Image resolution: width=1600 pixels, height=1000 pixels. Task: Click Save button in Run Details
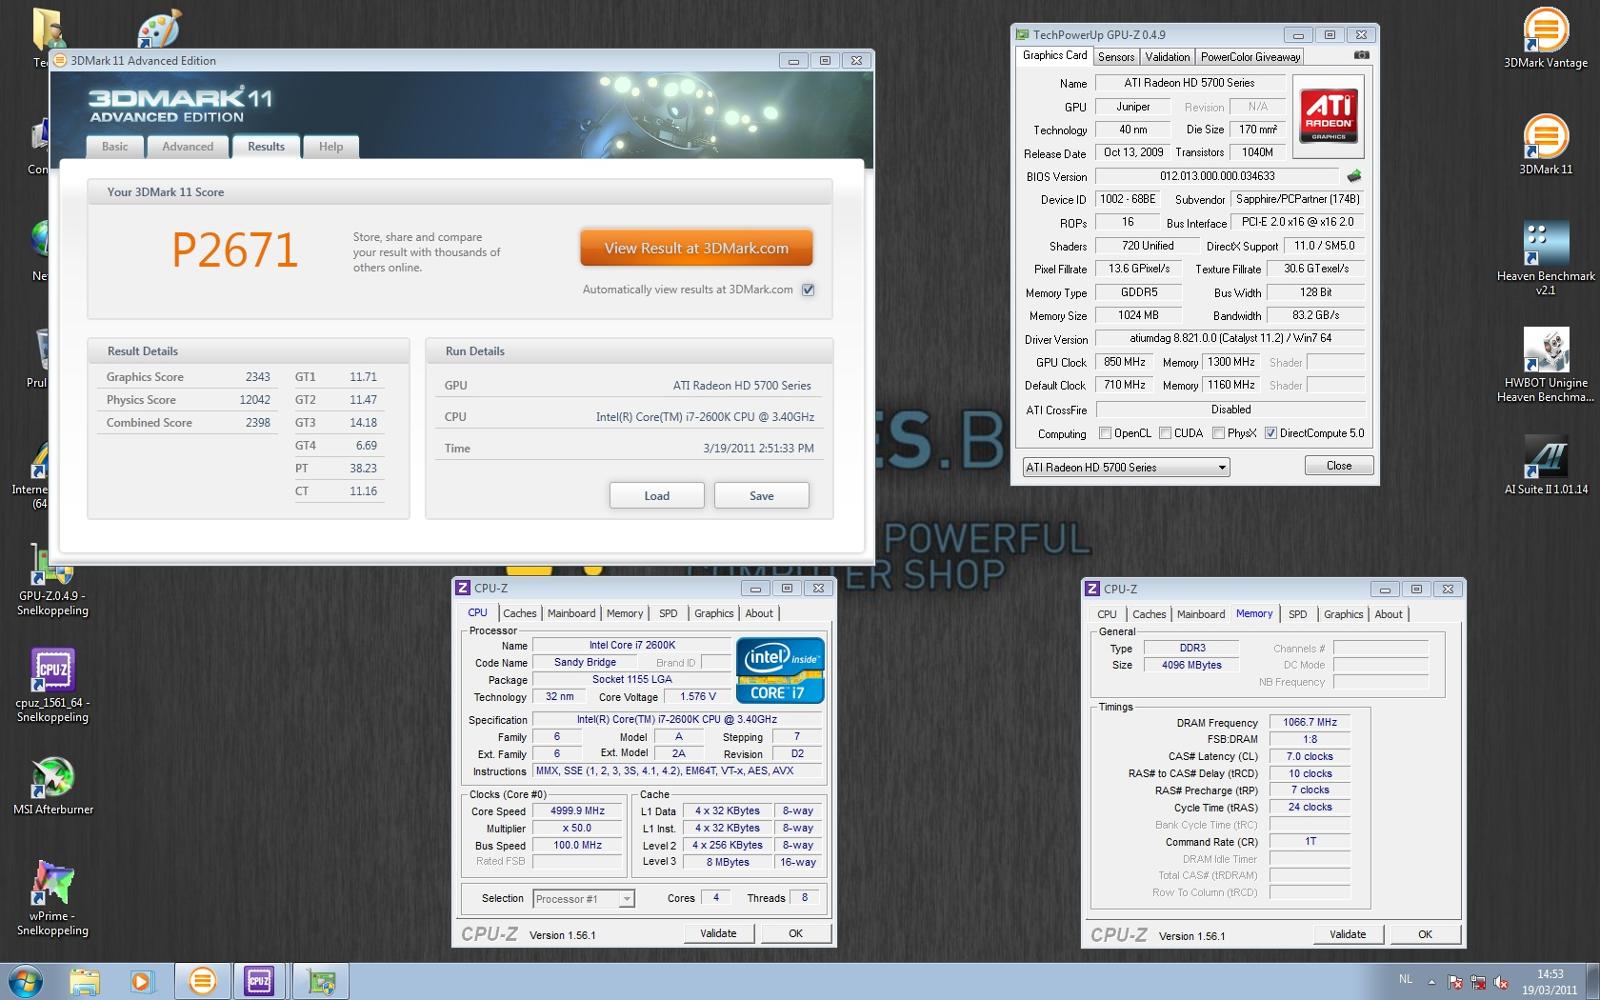point(762,496)
